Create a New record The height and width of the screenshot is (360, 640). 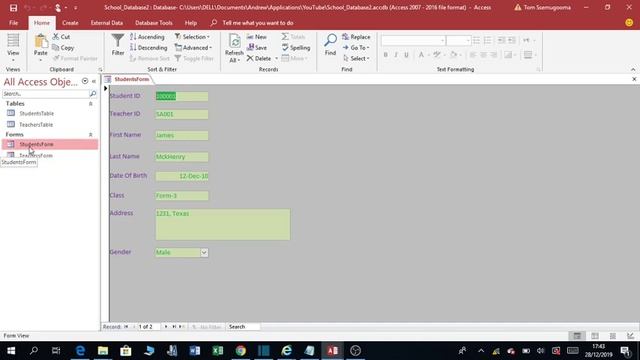(x=256, y=37)
